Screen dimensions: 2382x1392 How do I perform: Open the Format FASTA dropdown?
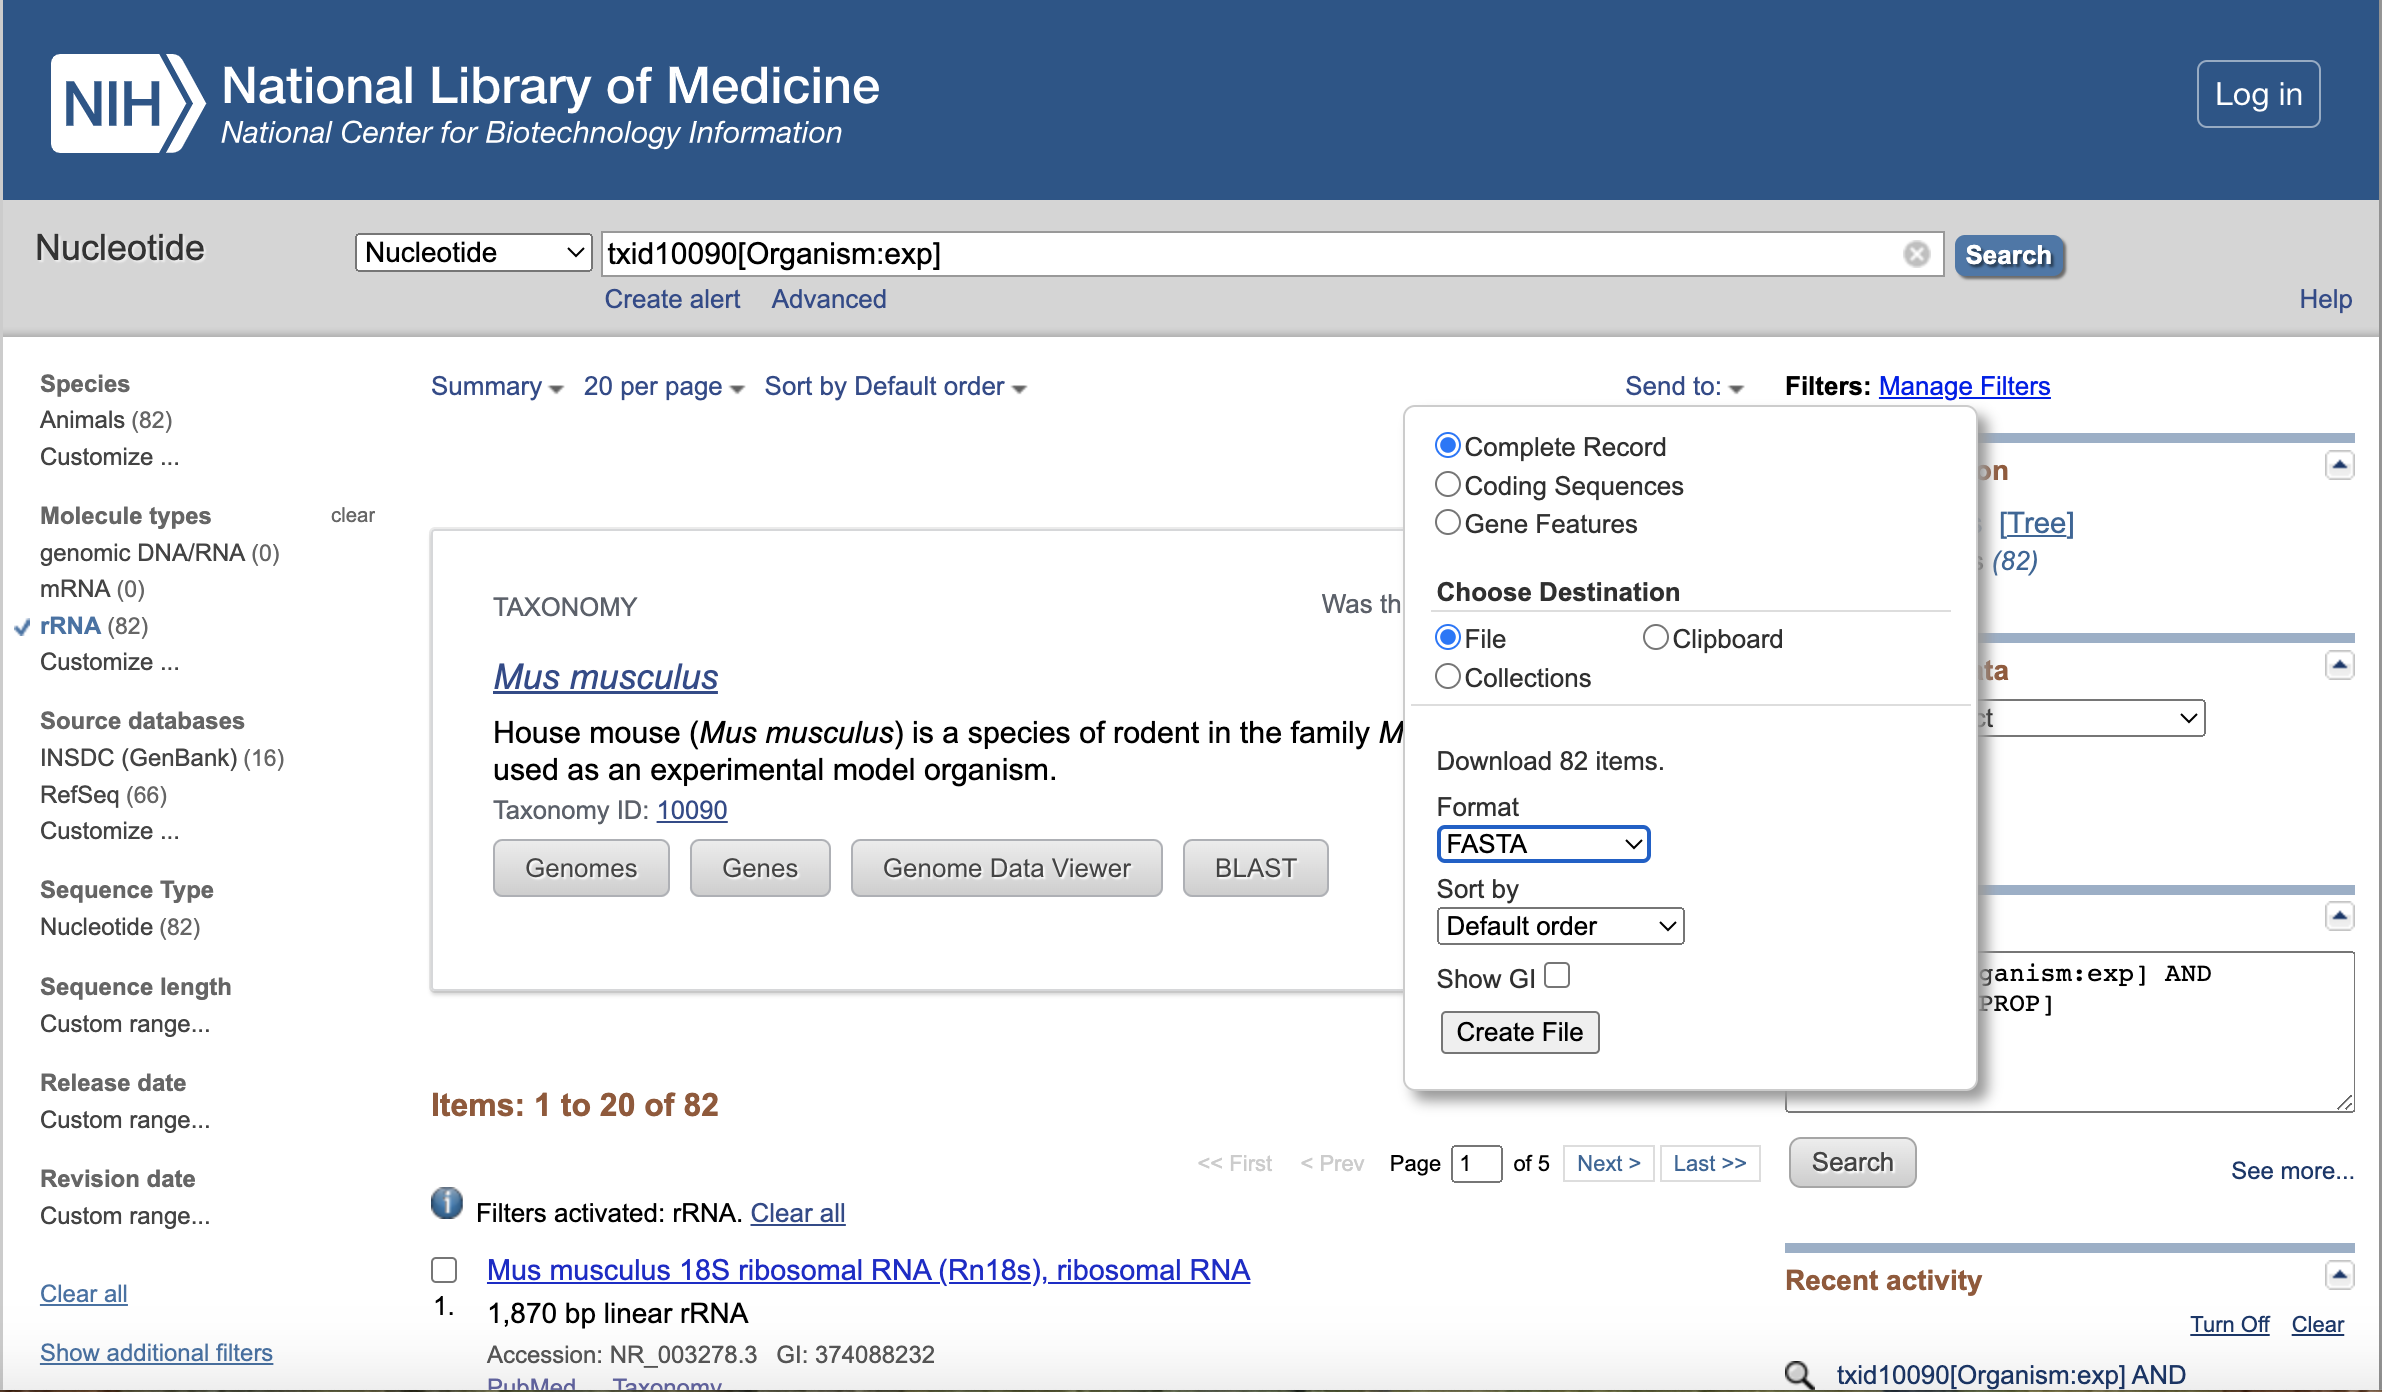(1543, 844)
